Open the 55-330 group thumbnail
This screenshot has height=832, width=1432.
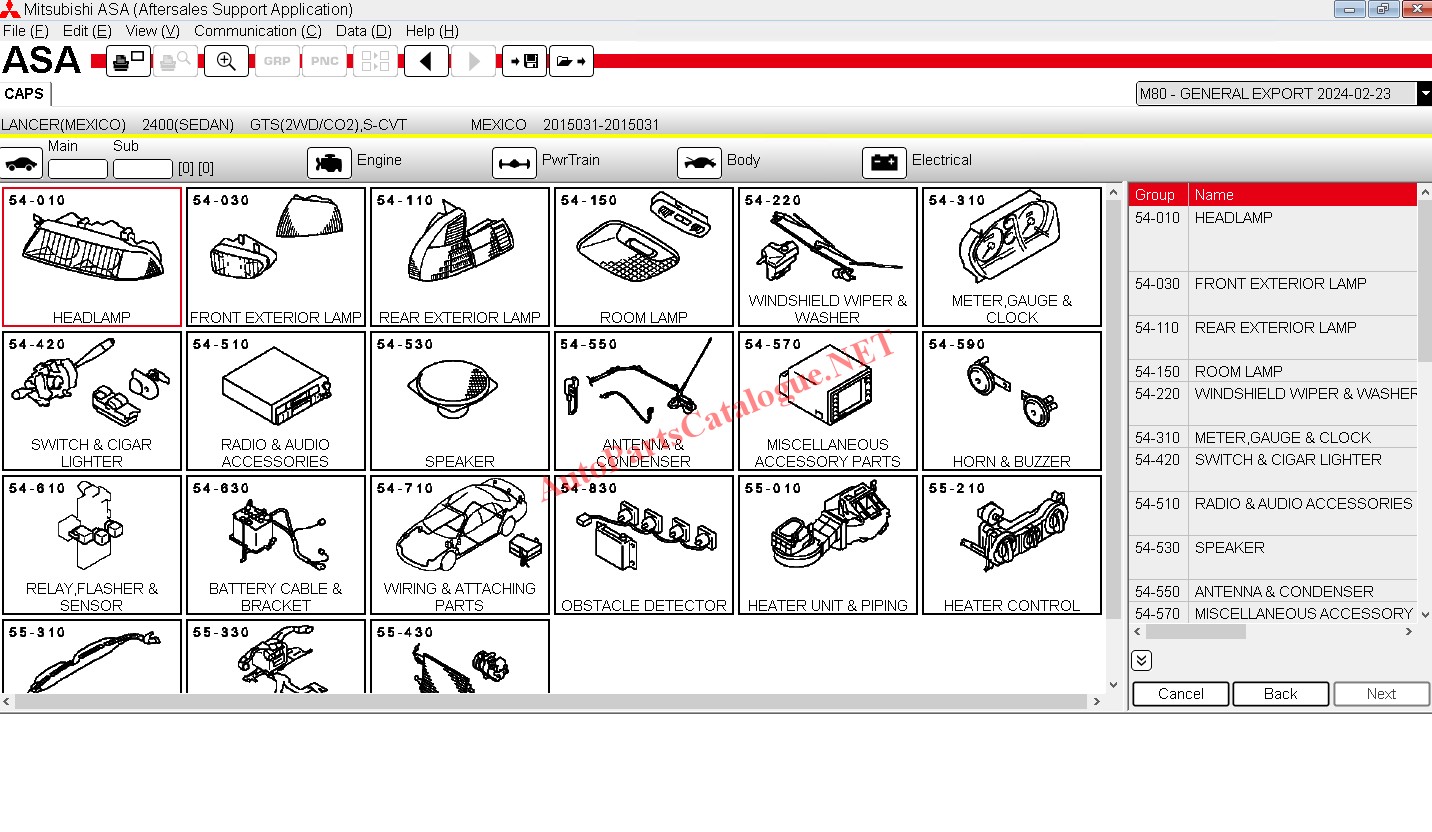click(x=276, y=657)
